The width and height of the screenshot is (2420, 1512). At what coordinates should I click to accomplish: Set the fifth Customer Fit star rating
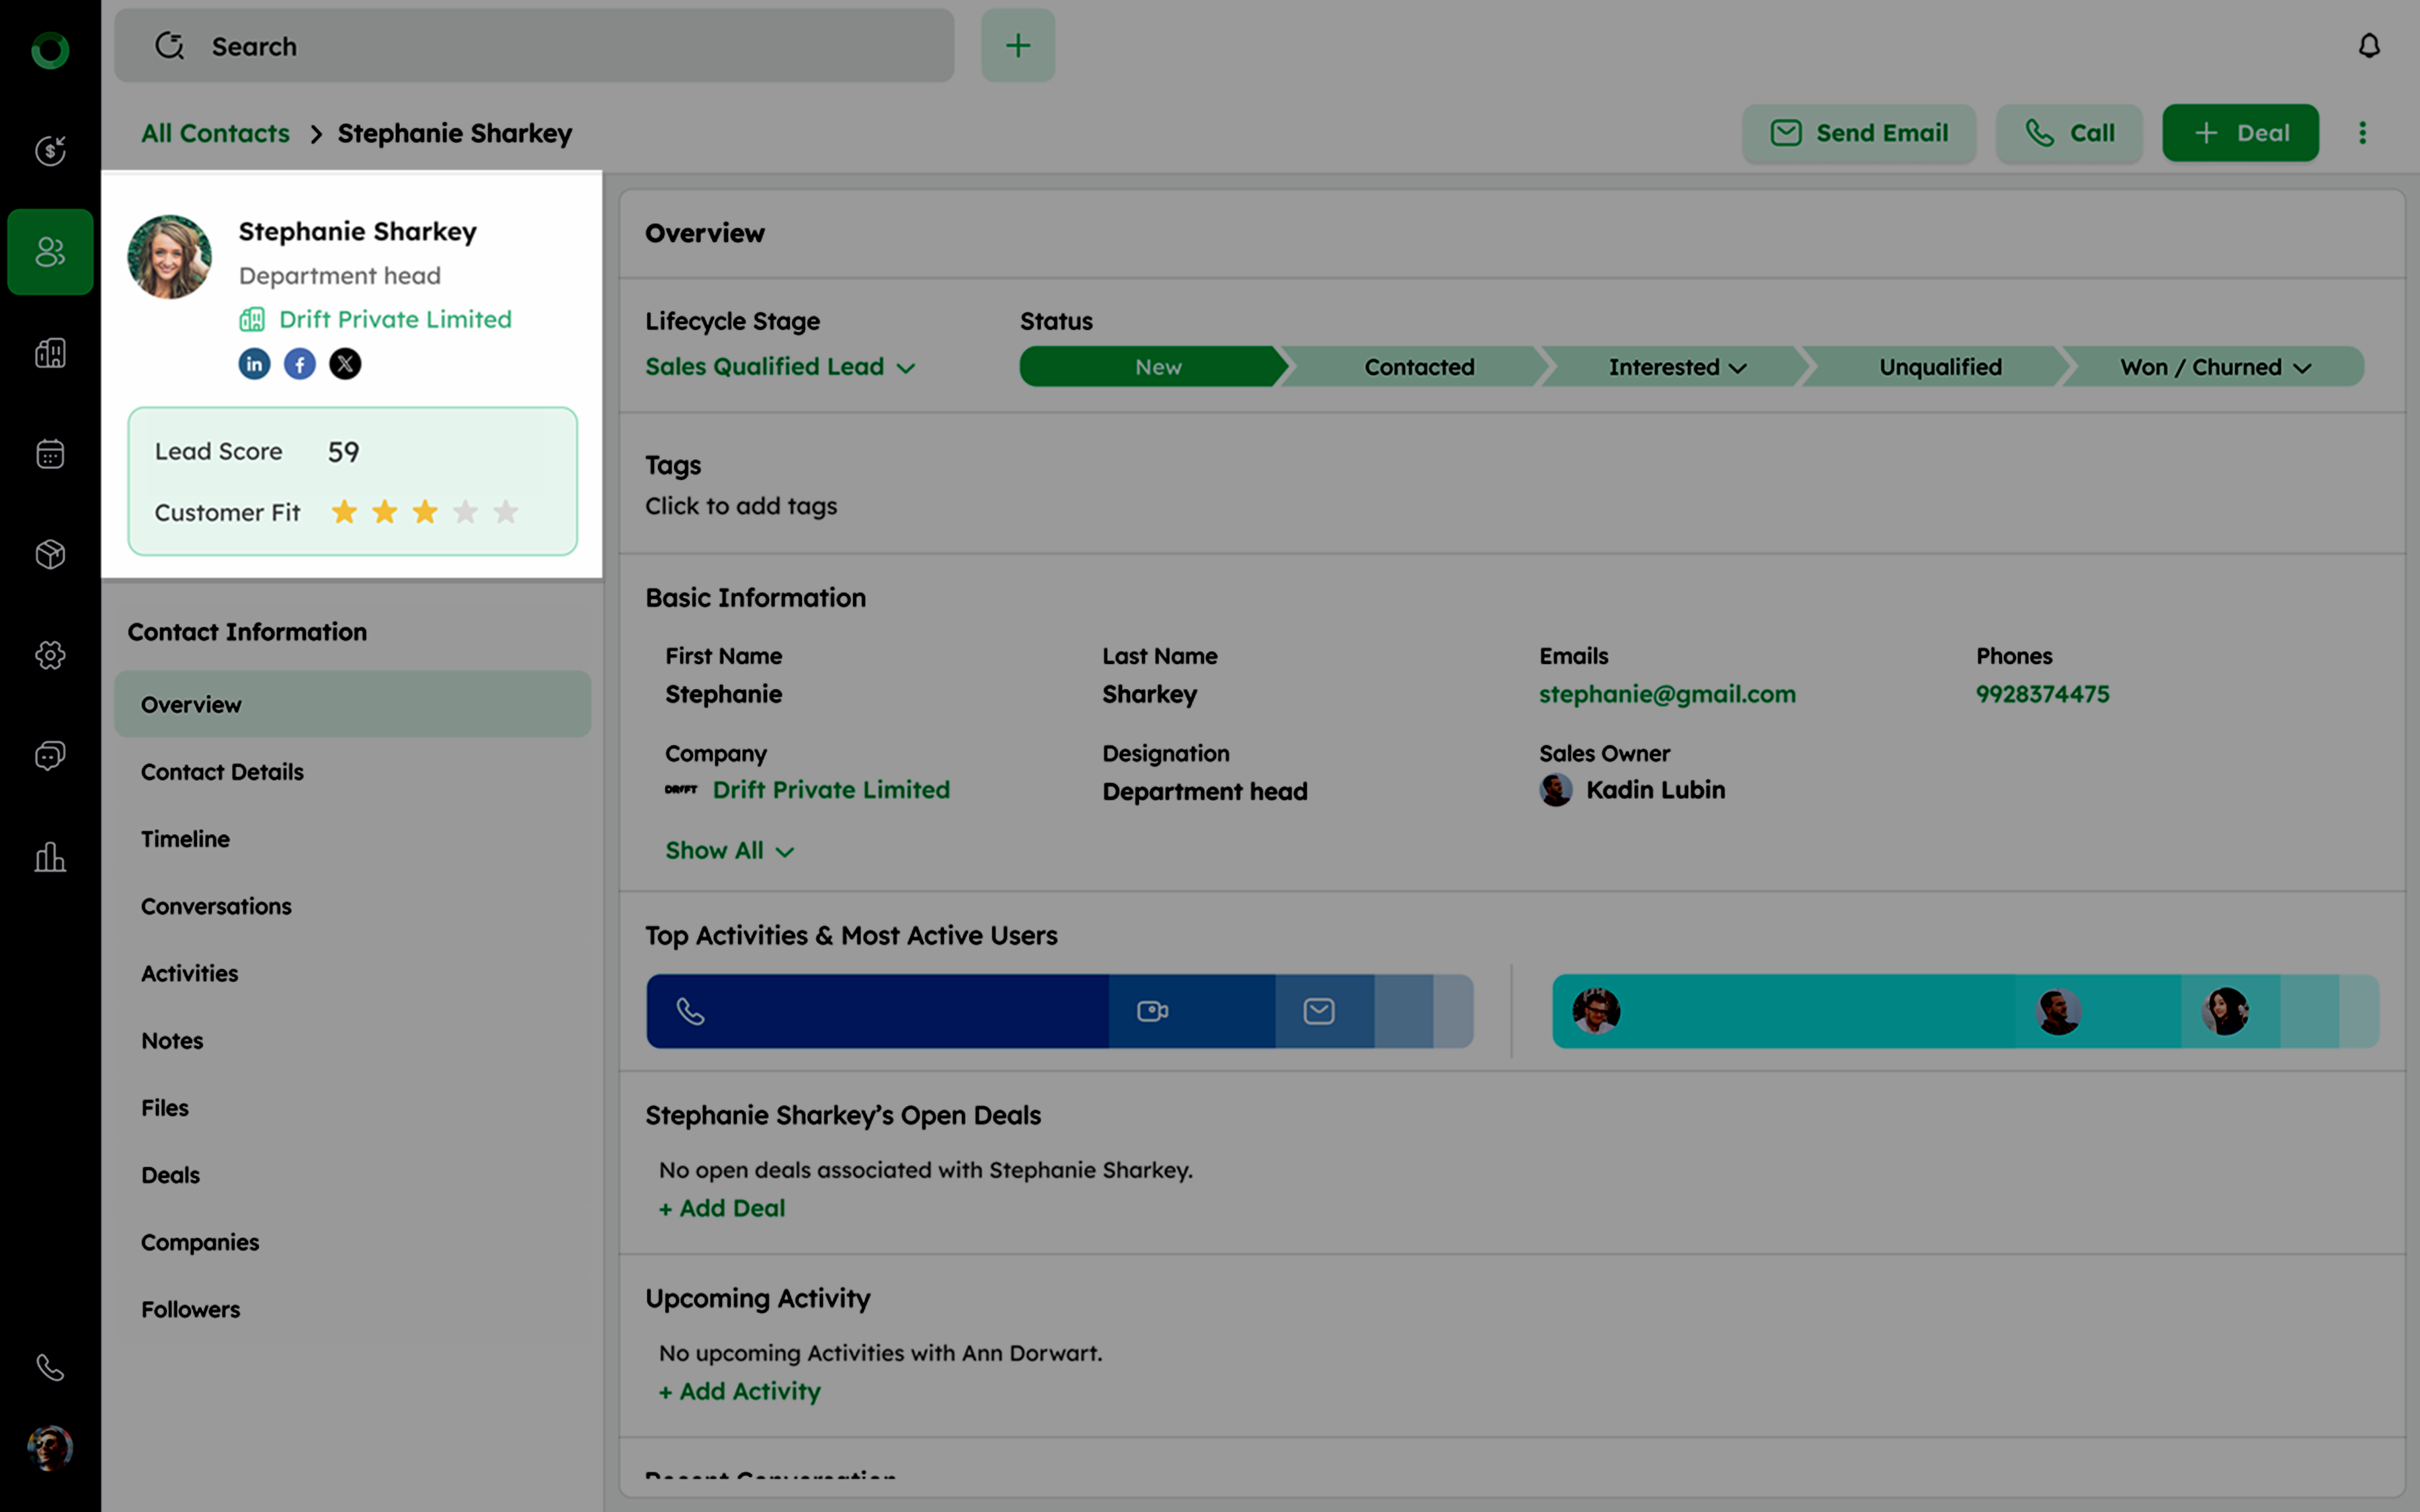pos(506,512)
